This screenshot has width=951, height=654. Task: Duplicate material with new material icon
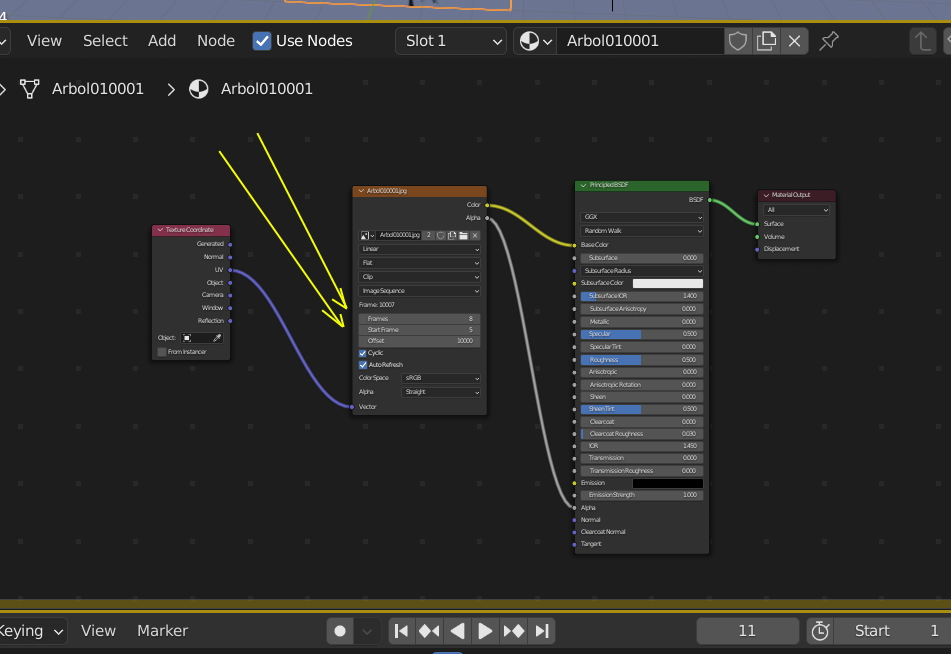[x=766, y=41]
